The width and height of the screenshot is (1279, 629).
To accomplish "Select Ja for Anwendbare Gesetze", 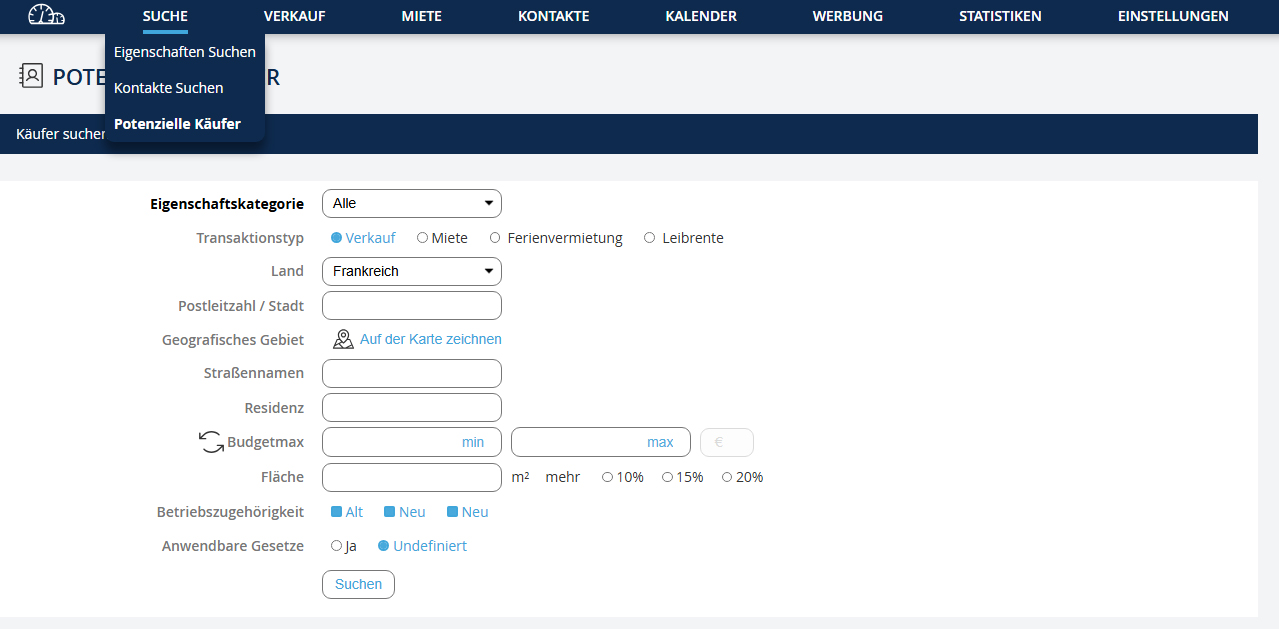I will tap(336, 546).
